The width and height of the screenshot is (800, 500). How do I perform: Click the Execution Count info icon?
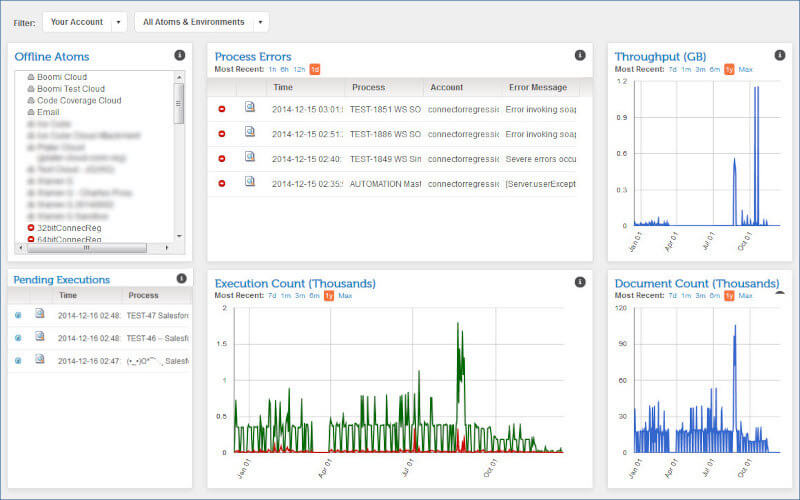[580, 282]
